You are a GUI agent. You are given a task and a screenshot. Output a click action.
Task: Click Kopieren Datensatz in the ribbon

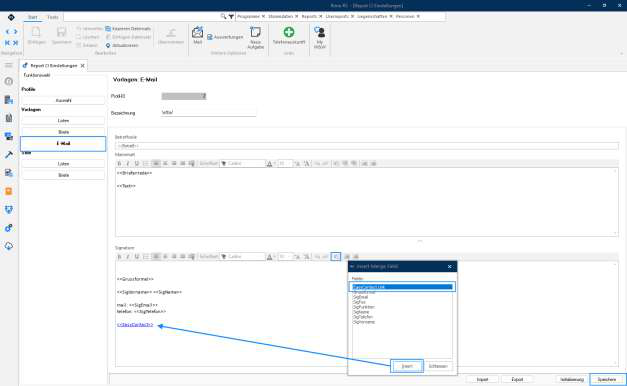(x=128, y=29)
